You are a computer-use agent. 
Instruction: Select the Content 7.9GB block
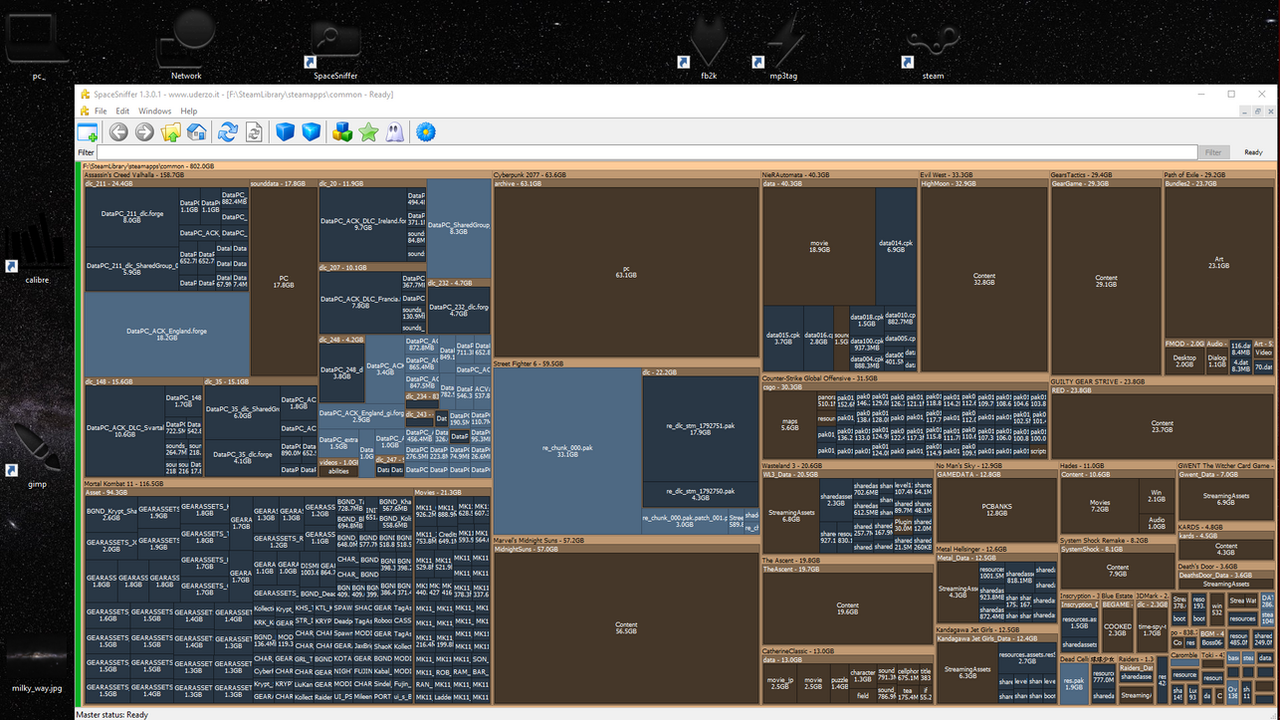click(x=1117, y=571)
